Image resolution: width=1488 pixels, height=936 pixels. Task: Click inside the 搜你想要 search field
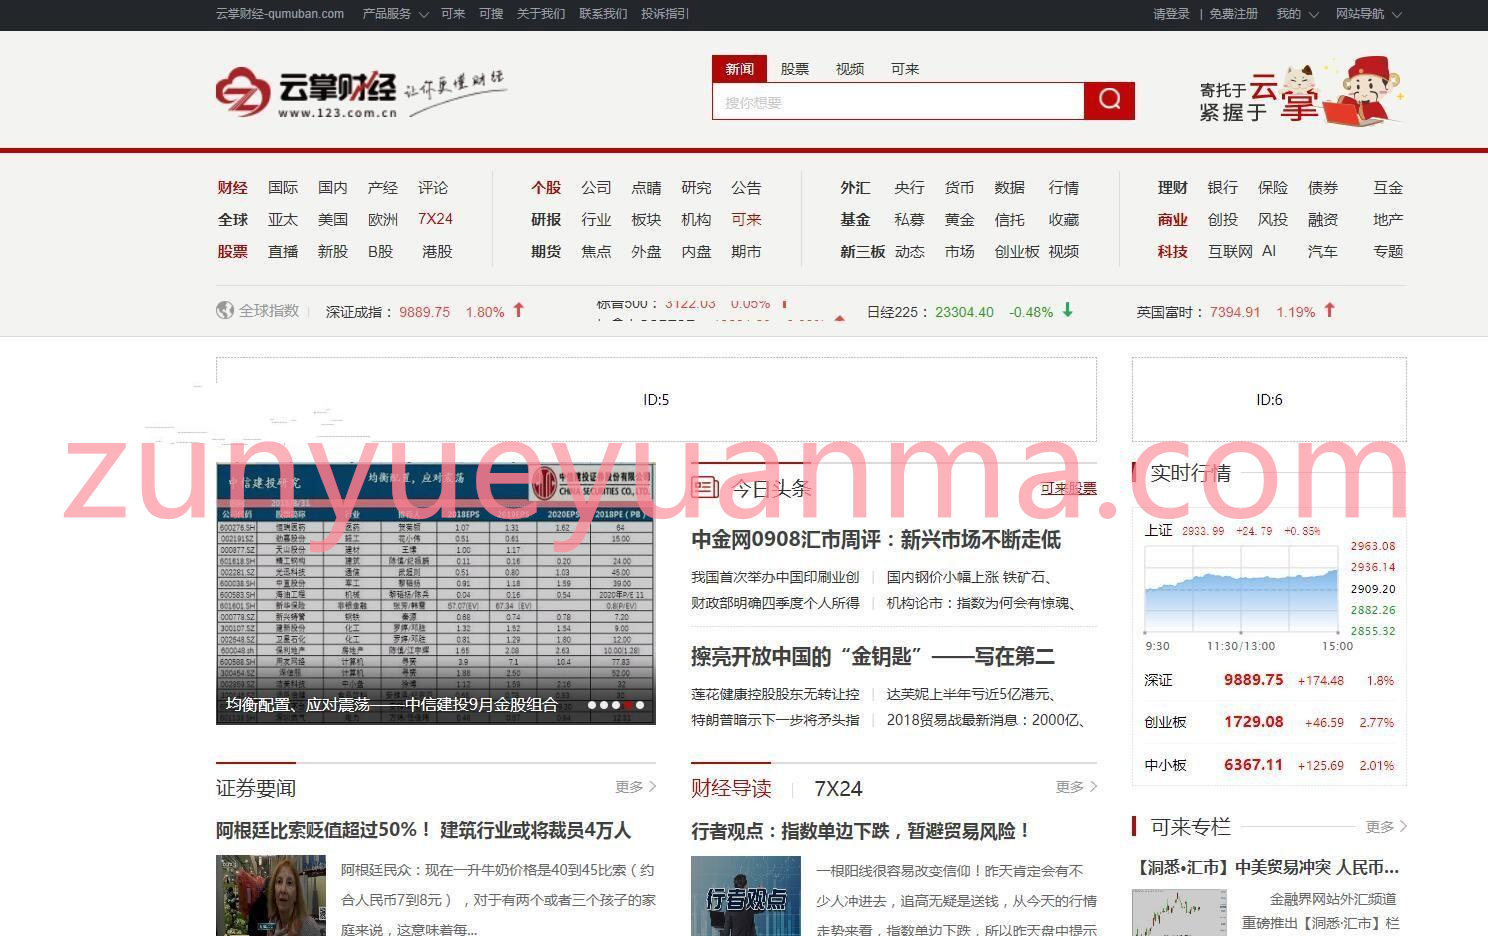pyautogui.click(x=898, y=101)
